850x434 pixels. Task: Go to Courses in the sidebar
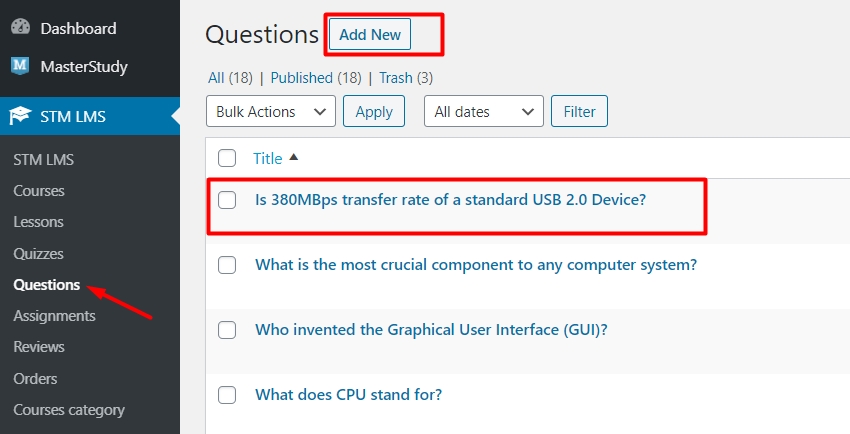[x=39, y=191]
